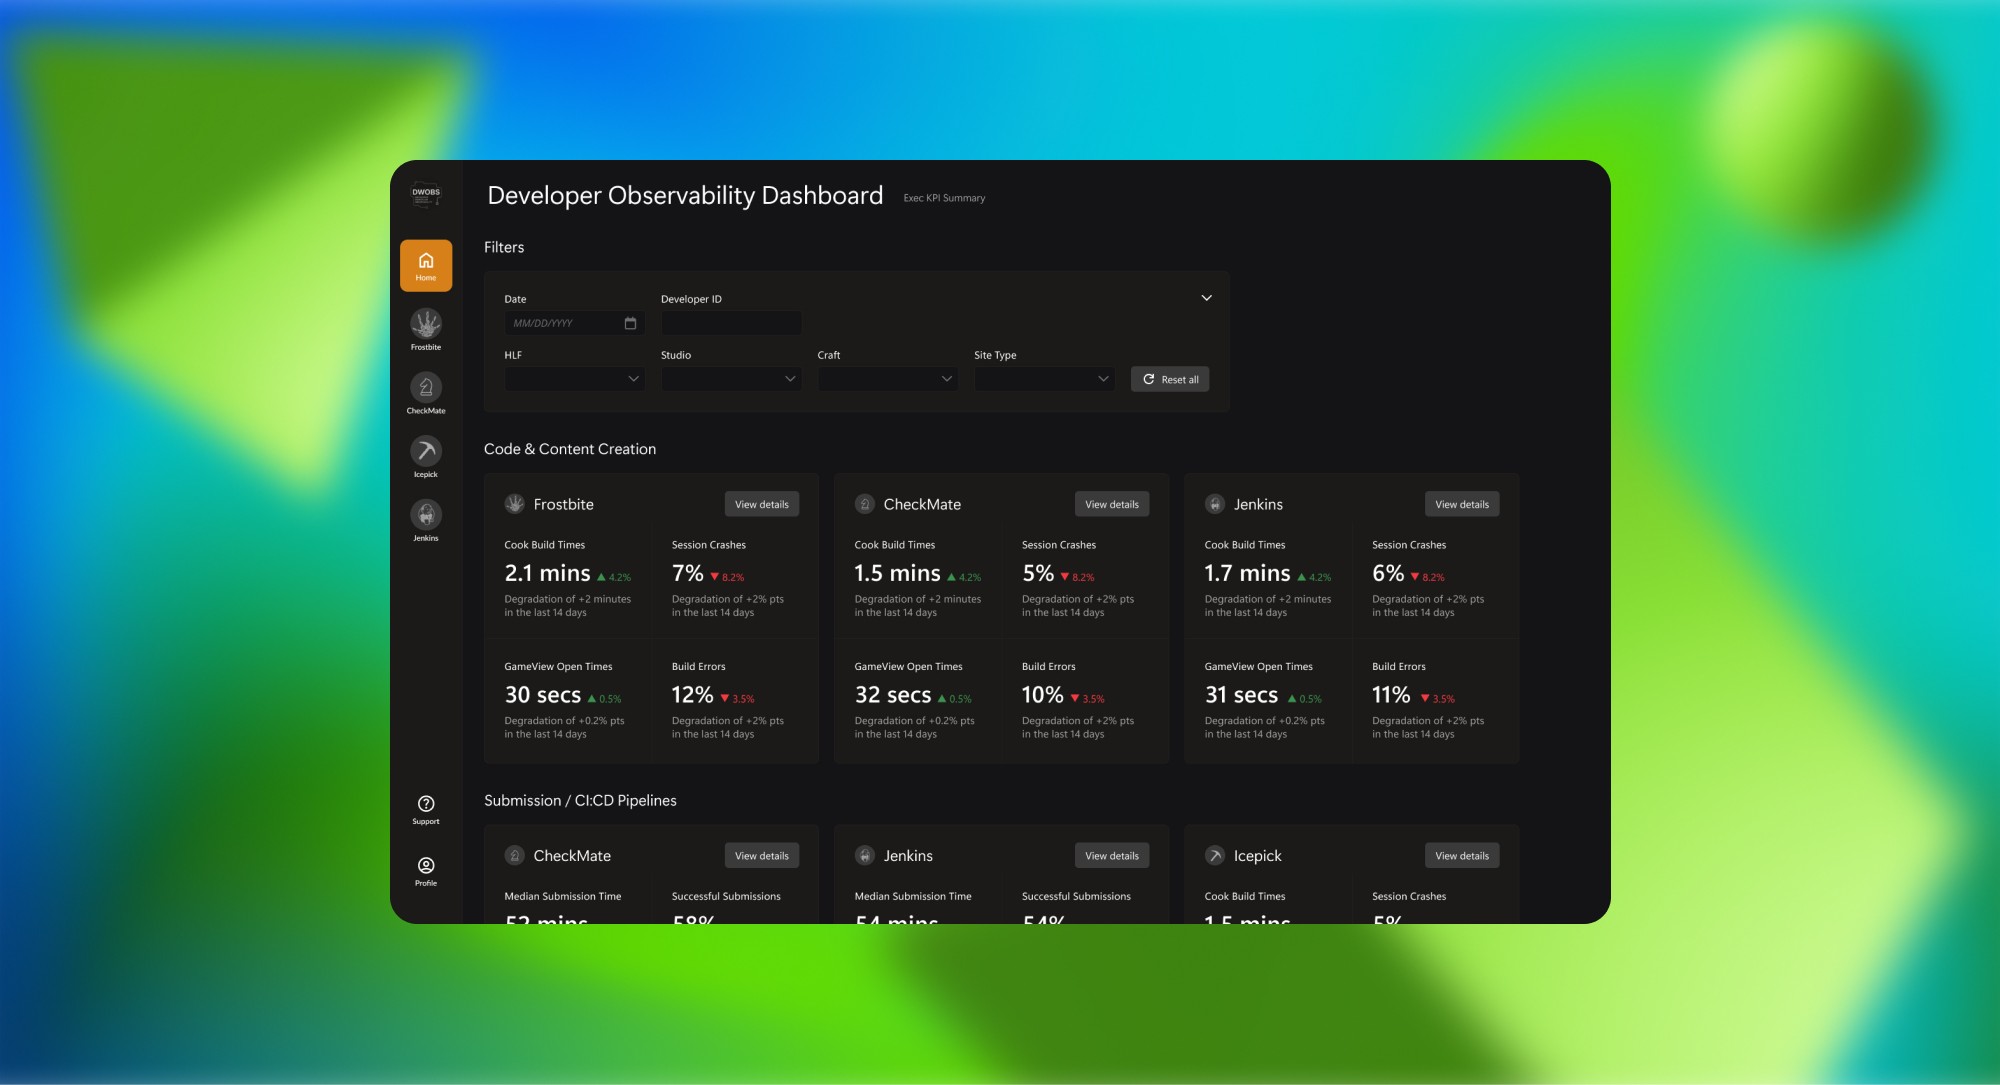2000x1085 pixels.
Task: Click the Reset all button
Action: (x=1170, y=379)
